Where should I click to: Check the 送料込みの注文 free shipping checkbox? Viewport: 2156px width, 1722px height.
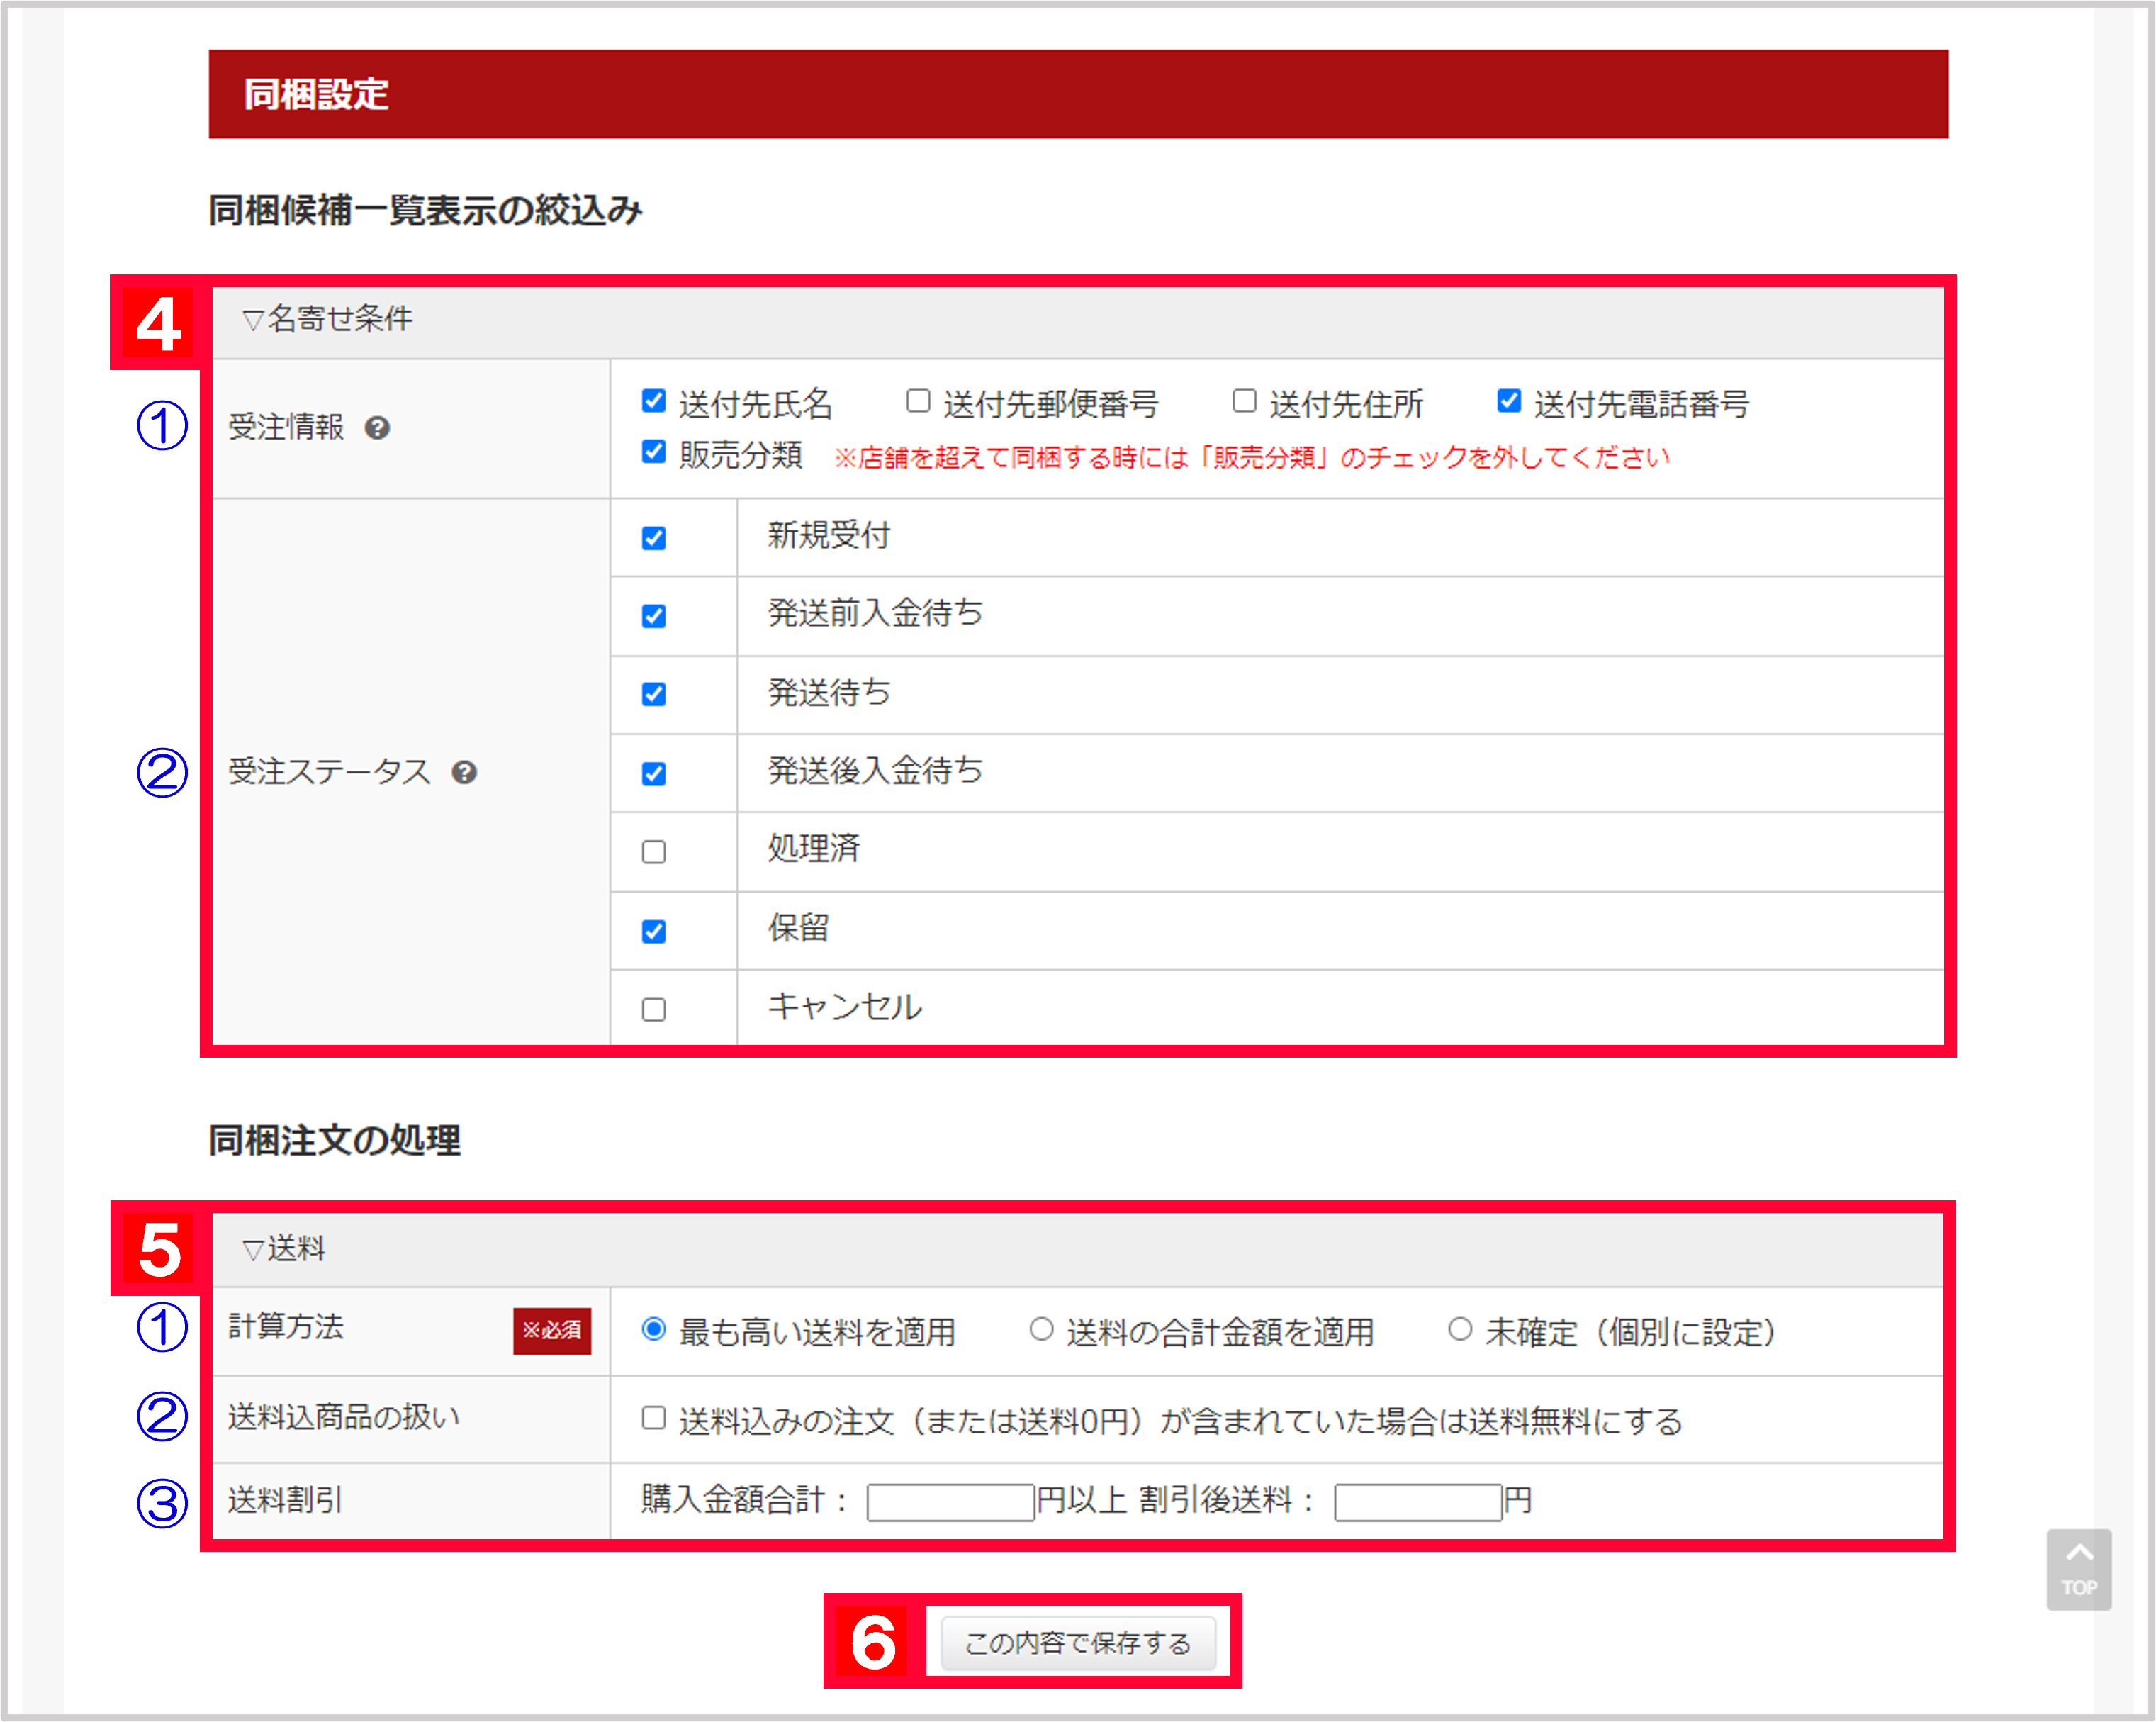(x=654, y=1418)
